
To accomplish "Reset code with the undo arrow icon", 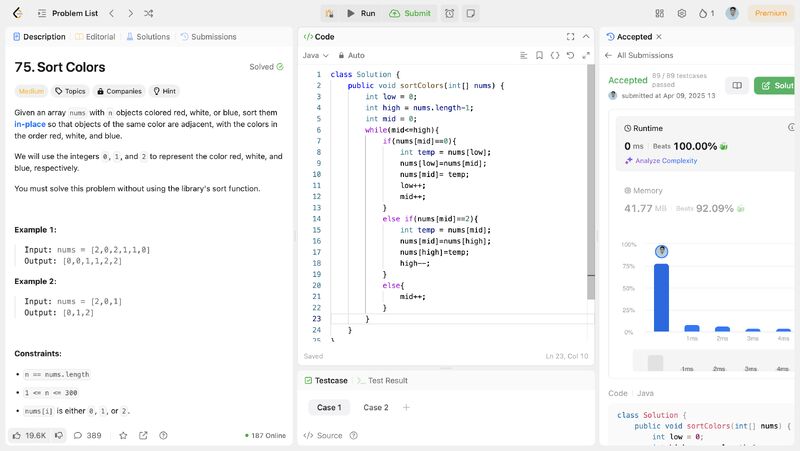I will pyautogui.click(x=571, y=55).
